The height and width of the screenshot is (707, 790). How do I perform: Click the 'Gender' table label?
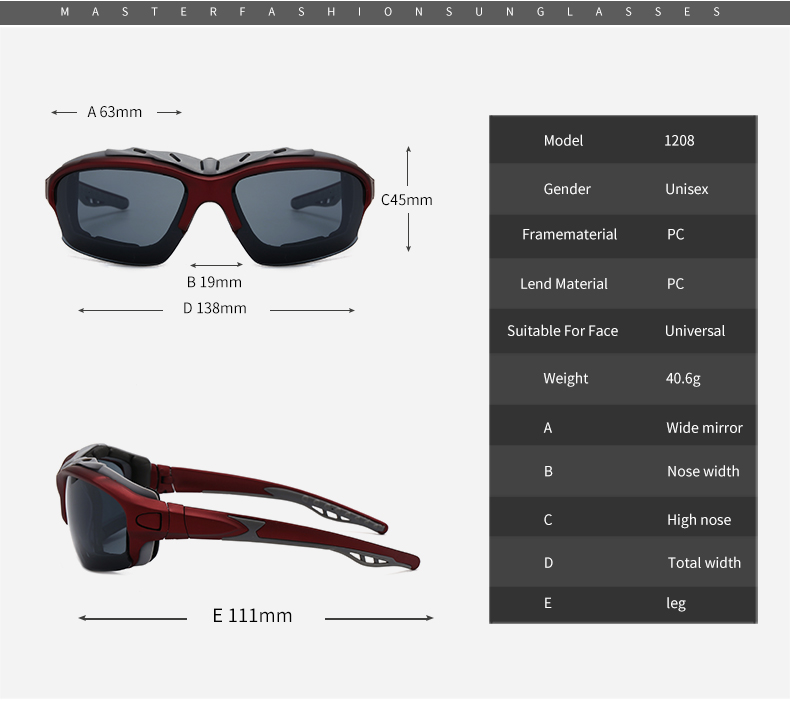pos(567,189)
